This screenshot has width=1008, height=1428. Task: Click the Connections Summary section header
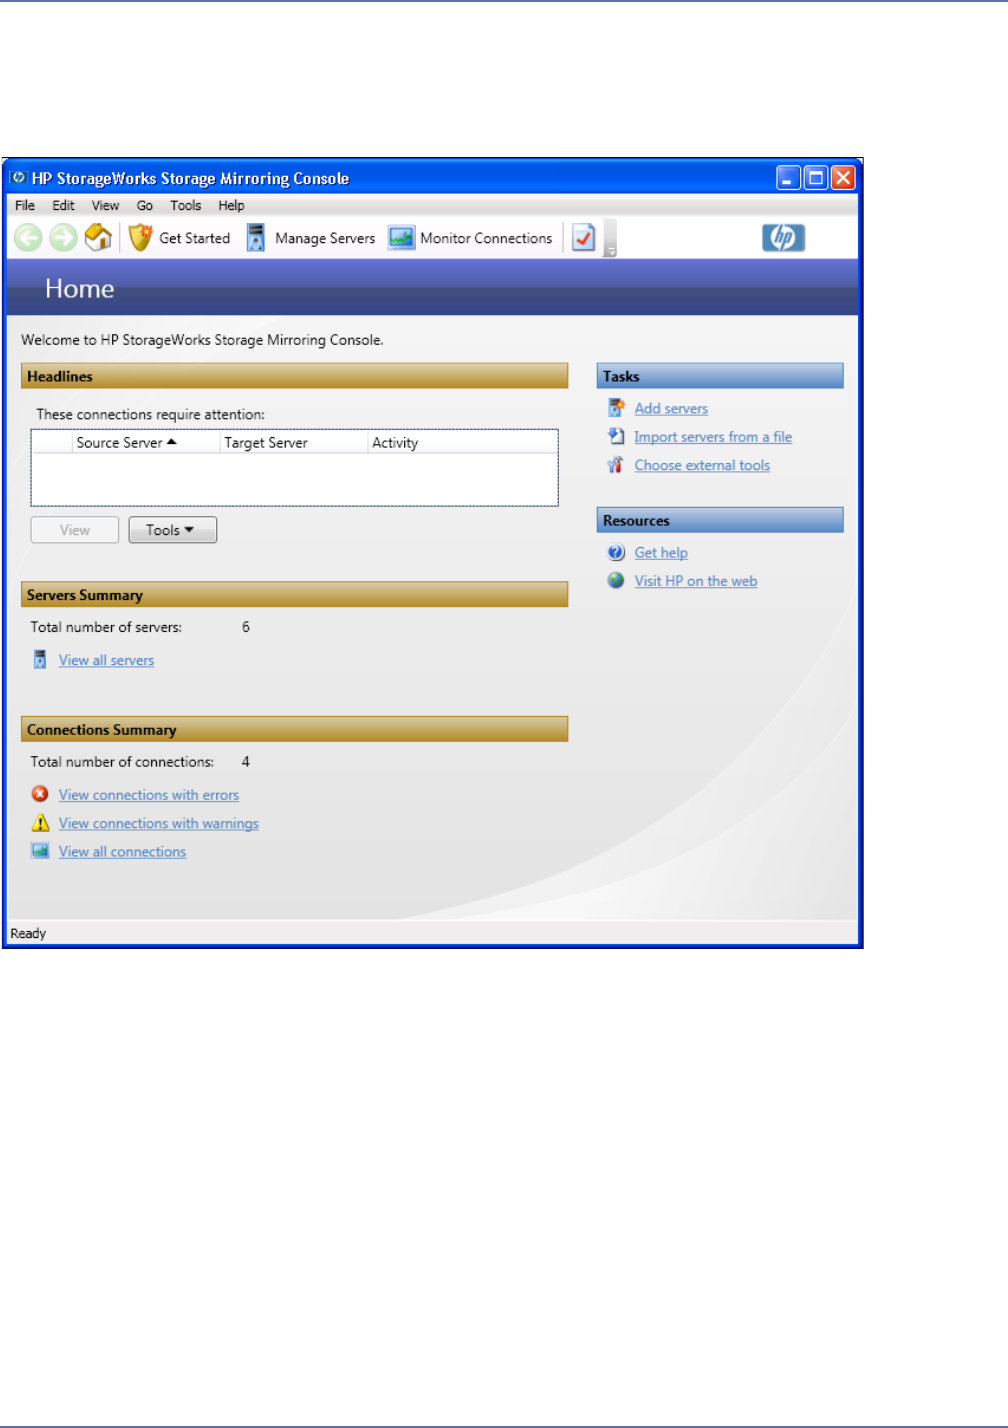point(294,729)
